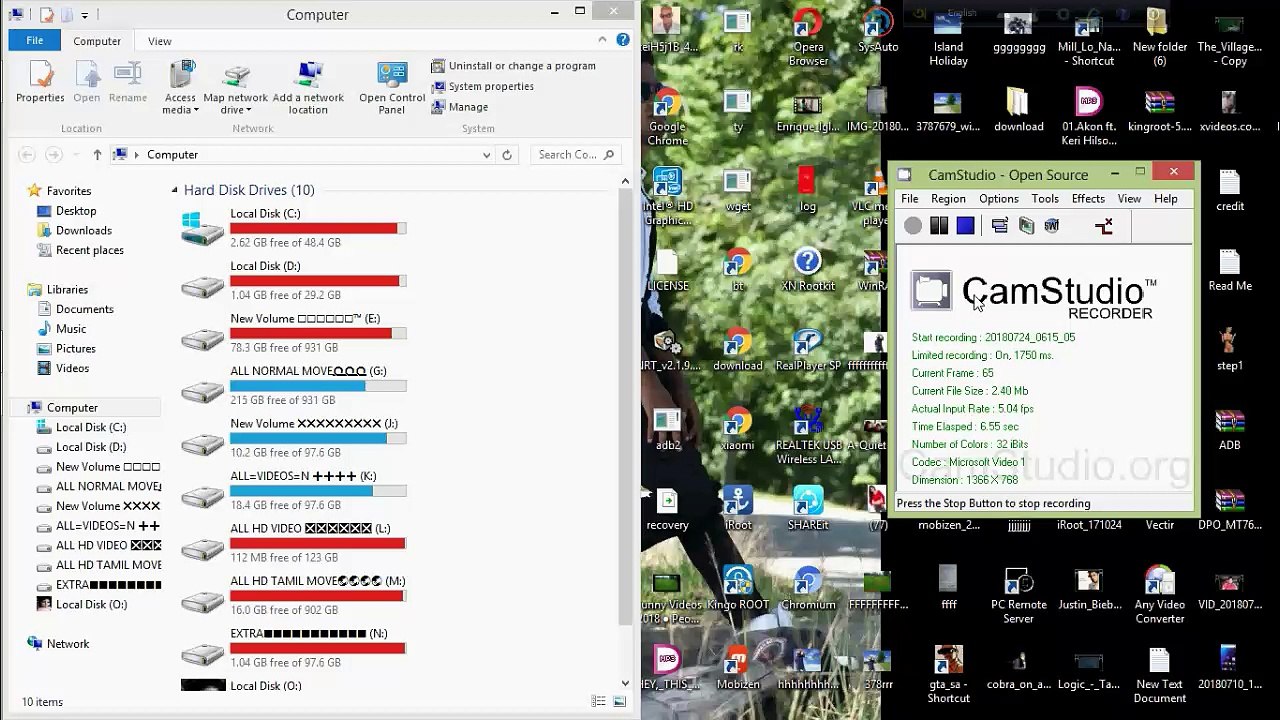Open Explorer help with the blue question mark
The height and width of the screenshot is (720, 1280).
(x=624, y=41)
